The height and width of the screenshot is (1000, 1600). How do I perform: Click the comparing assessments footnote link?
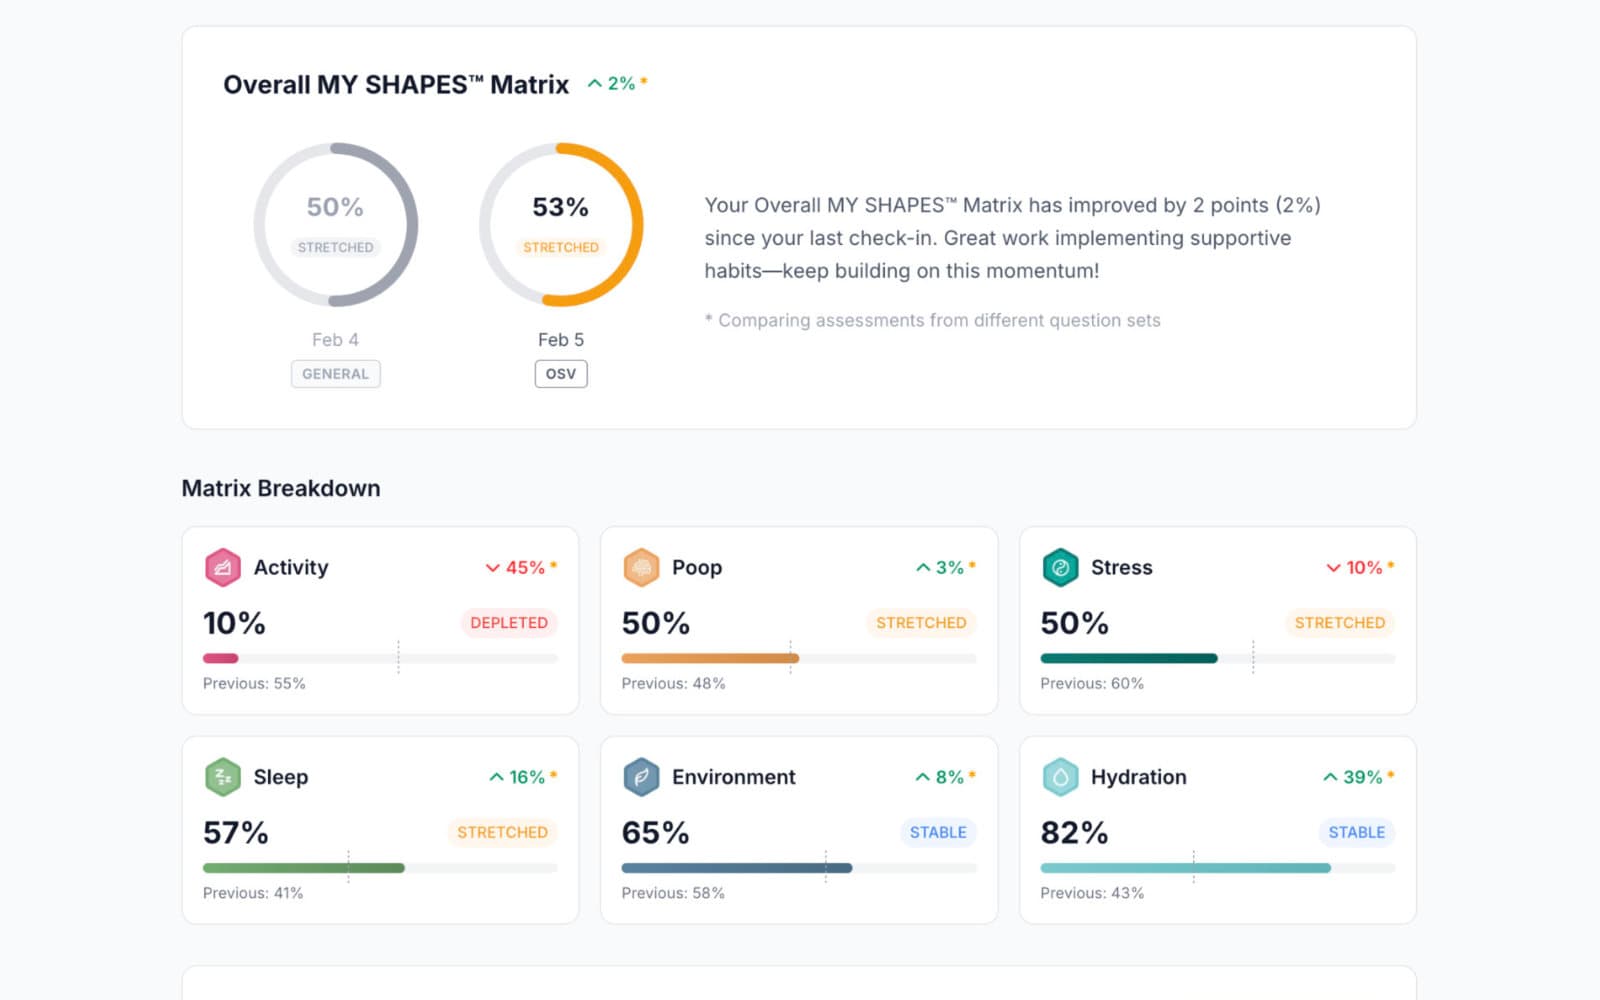pyautogui.click(x=932, y=320)
